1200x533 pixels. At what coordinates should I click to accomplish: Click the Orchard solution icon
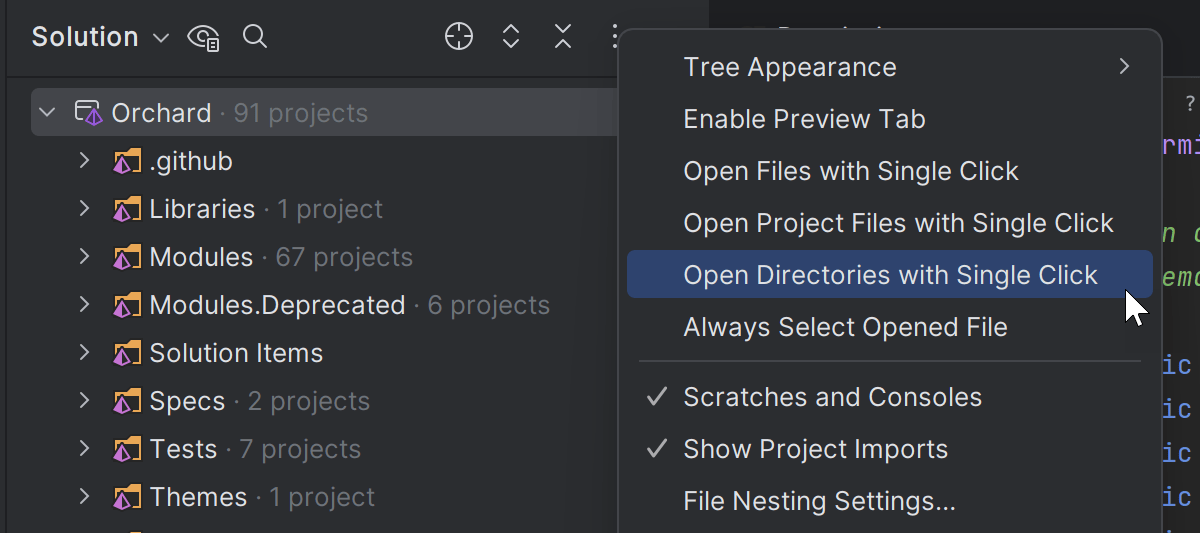point(89,113)
